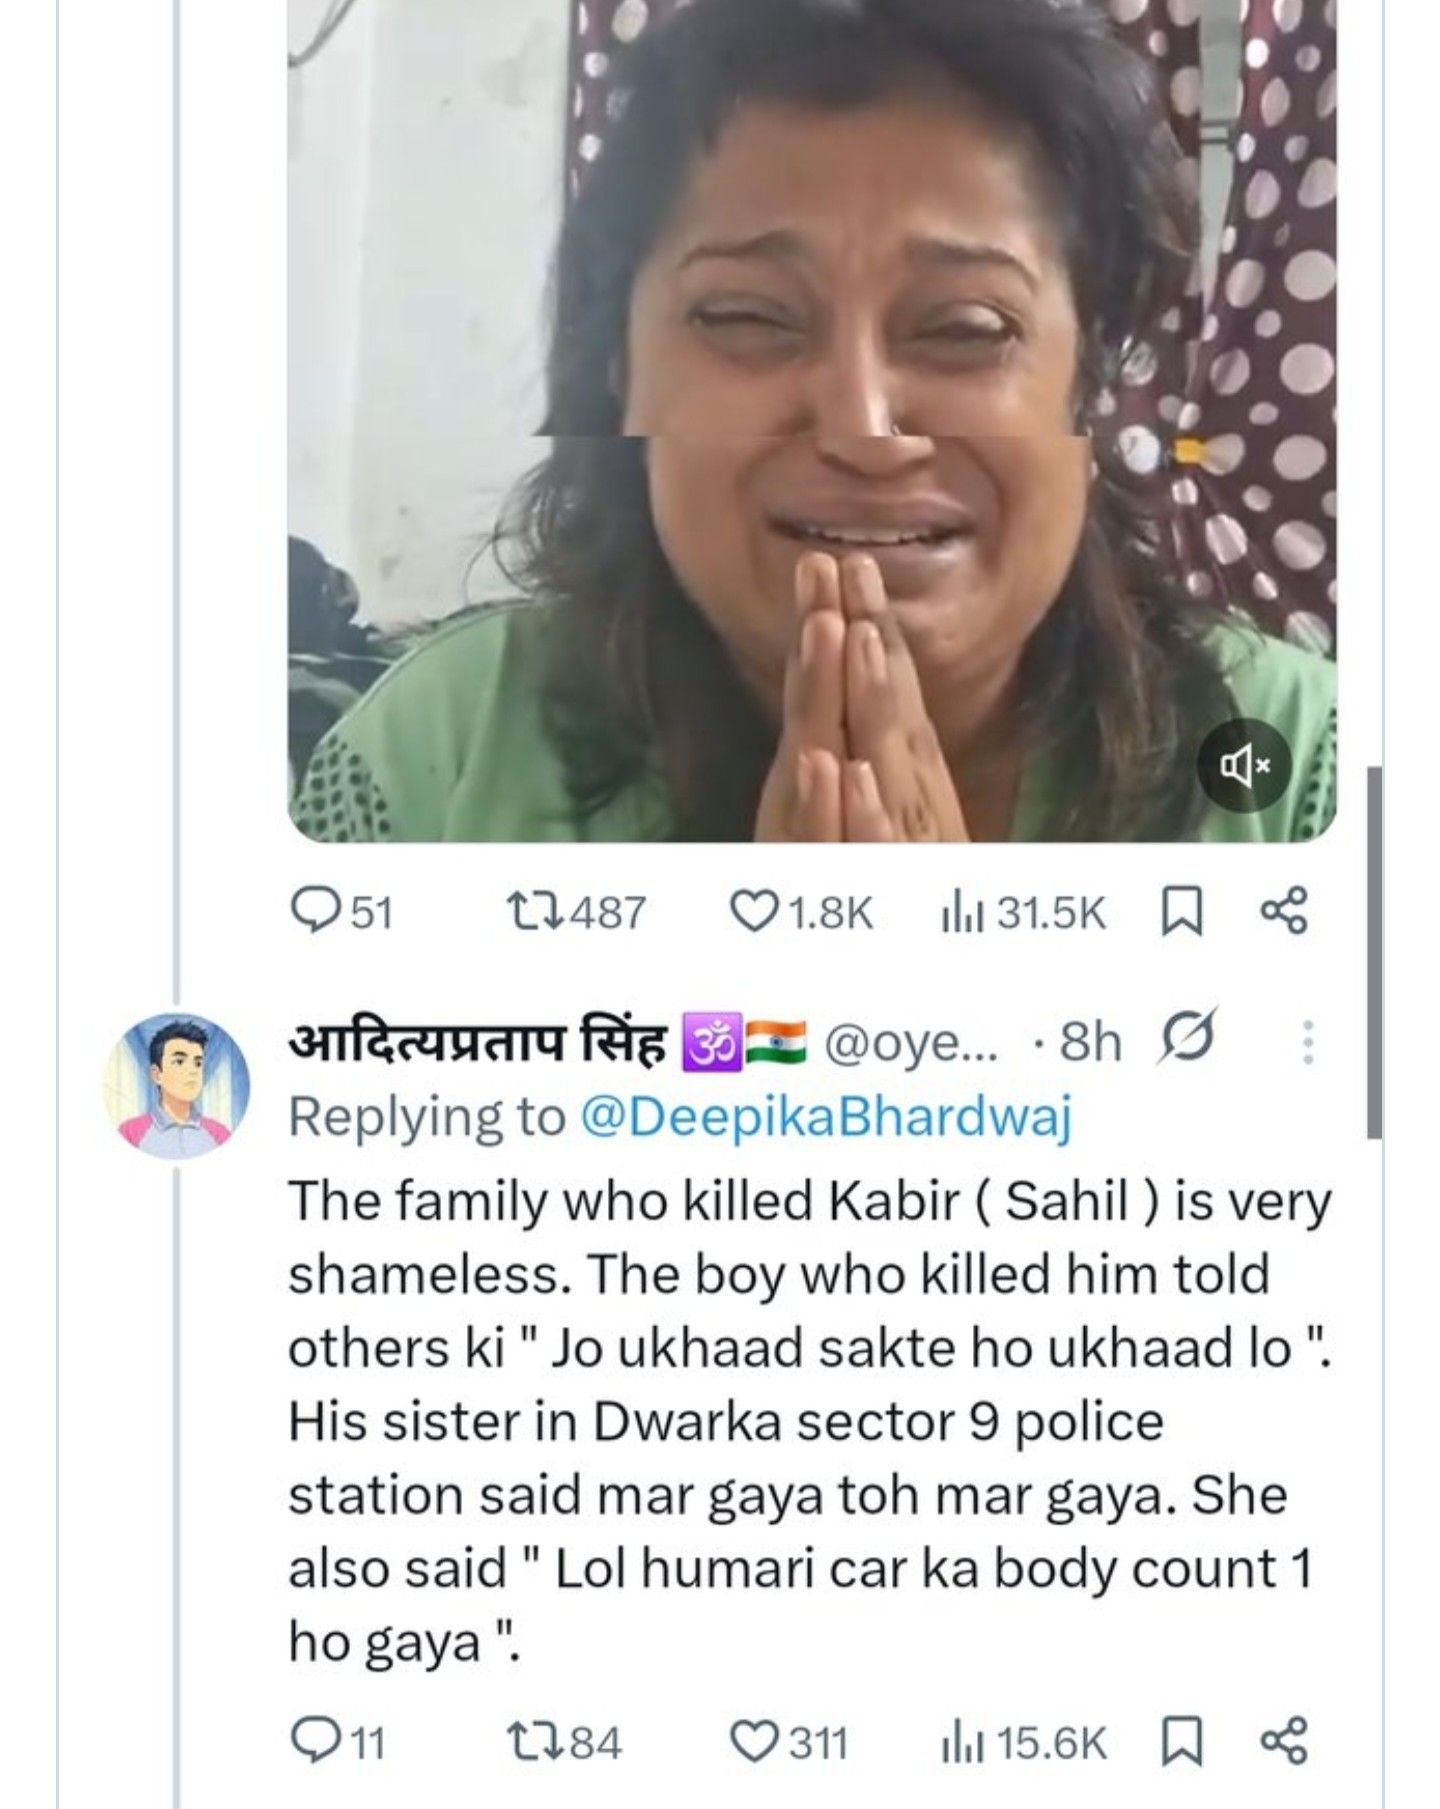Open the आदित्यप्रताप सिंह display name

point(477,1042)
